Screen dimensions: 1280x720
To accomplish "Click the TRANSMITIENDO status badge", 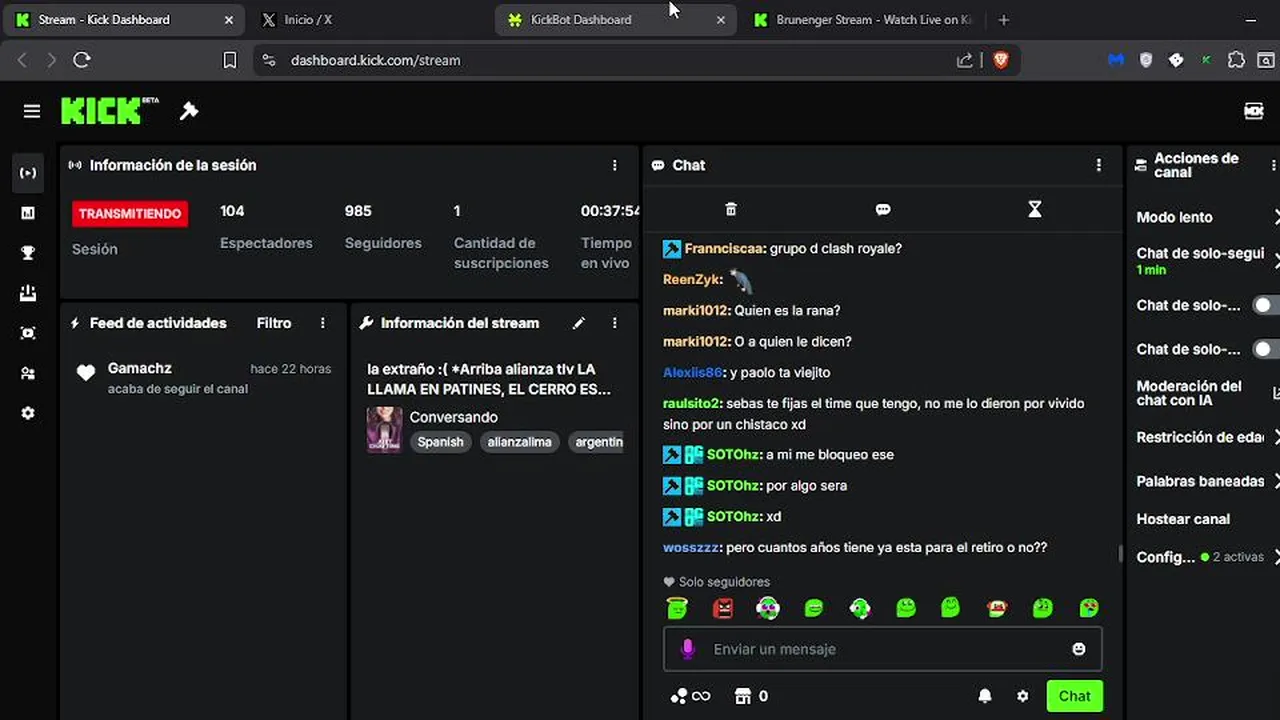I will (x=130, y=213).
